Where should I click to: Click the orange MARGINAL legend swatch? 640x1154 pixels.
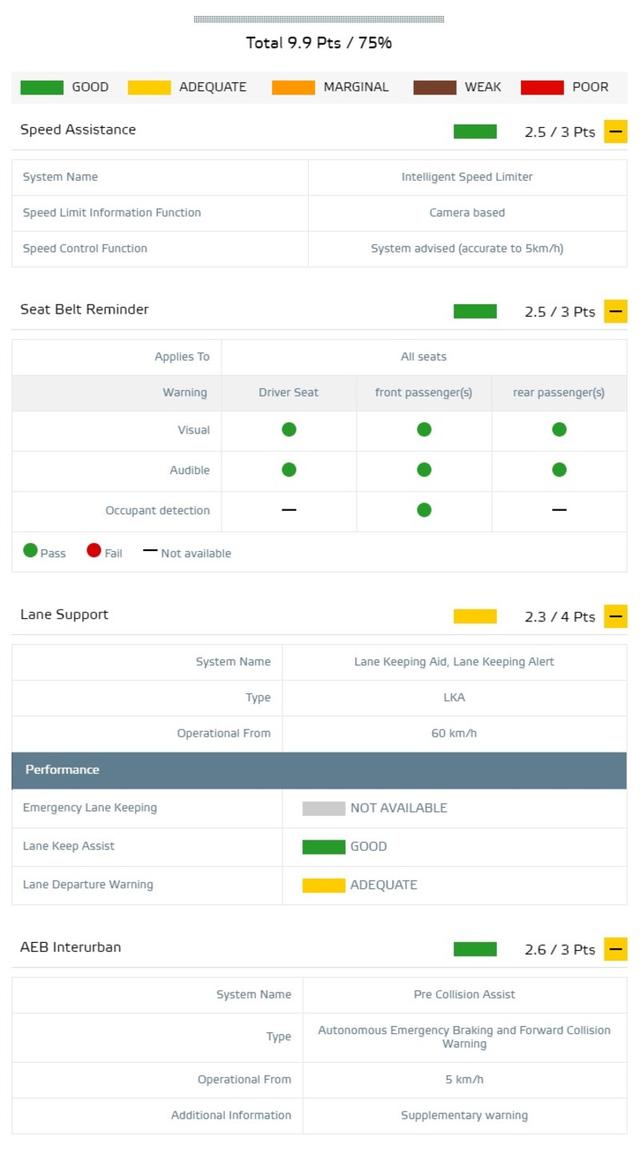(294, 88)
